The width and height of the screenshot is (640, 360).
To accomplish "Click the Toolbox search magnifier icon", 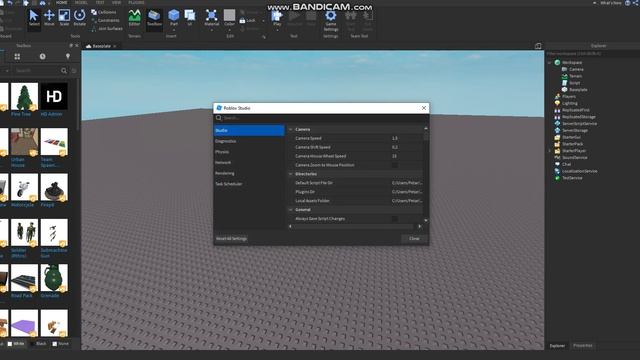I will [64, 71].
